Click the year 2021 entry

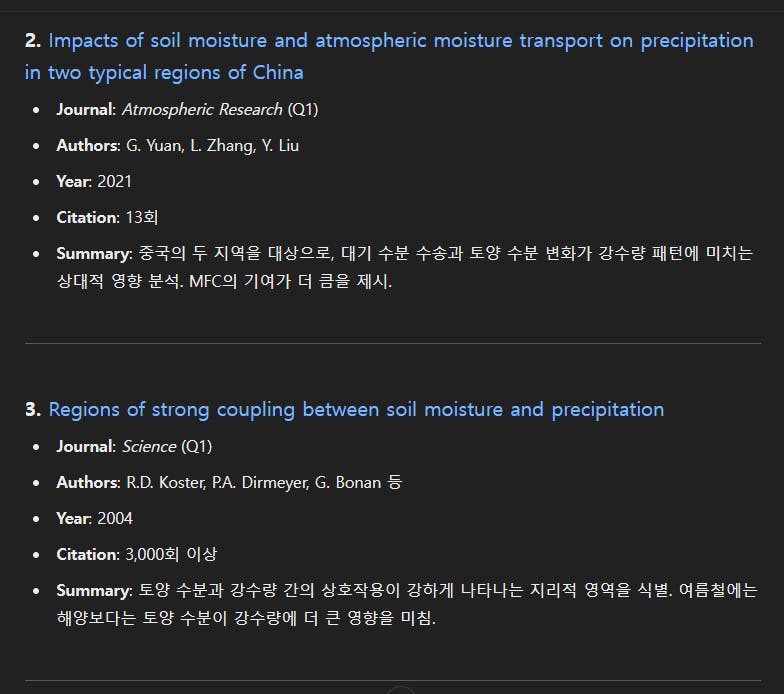pyautogui.click(x=114, y=182)
